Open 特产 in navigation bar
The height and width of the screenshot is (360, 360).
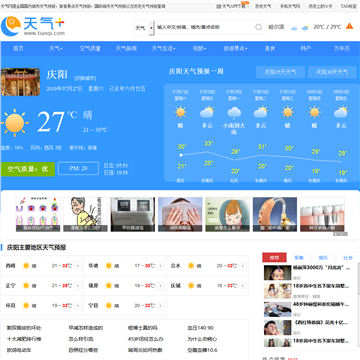click(306, 49)
